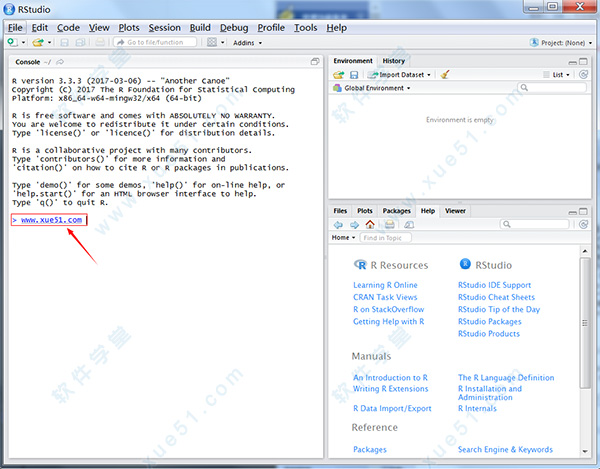Open the Edit menu
Image resolution: width=600 pixels, height=469 pixels.
pos(40,28)
